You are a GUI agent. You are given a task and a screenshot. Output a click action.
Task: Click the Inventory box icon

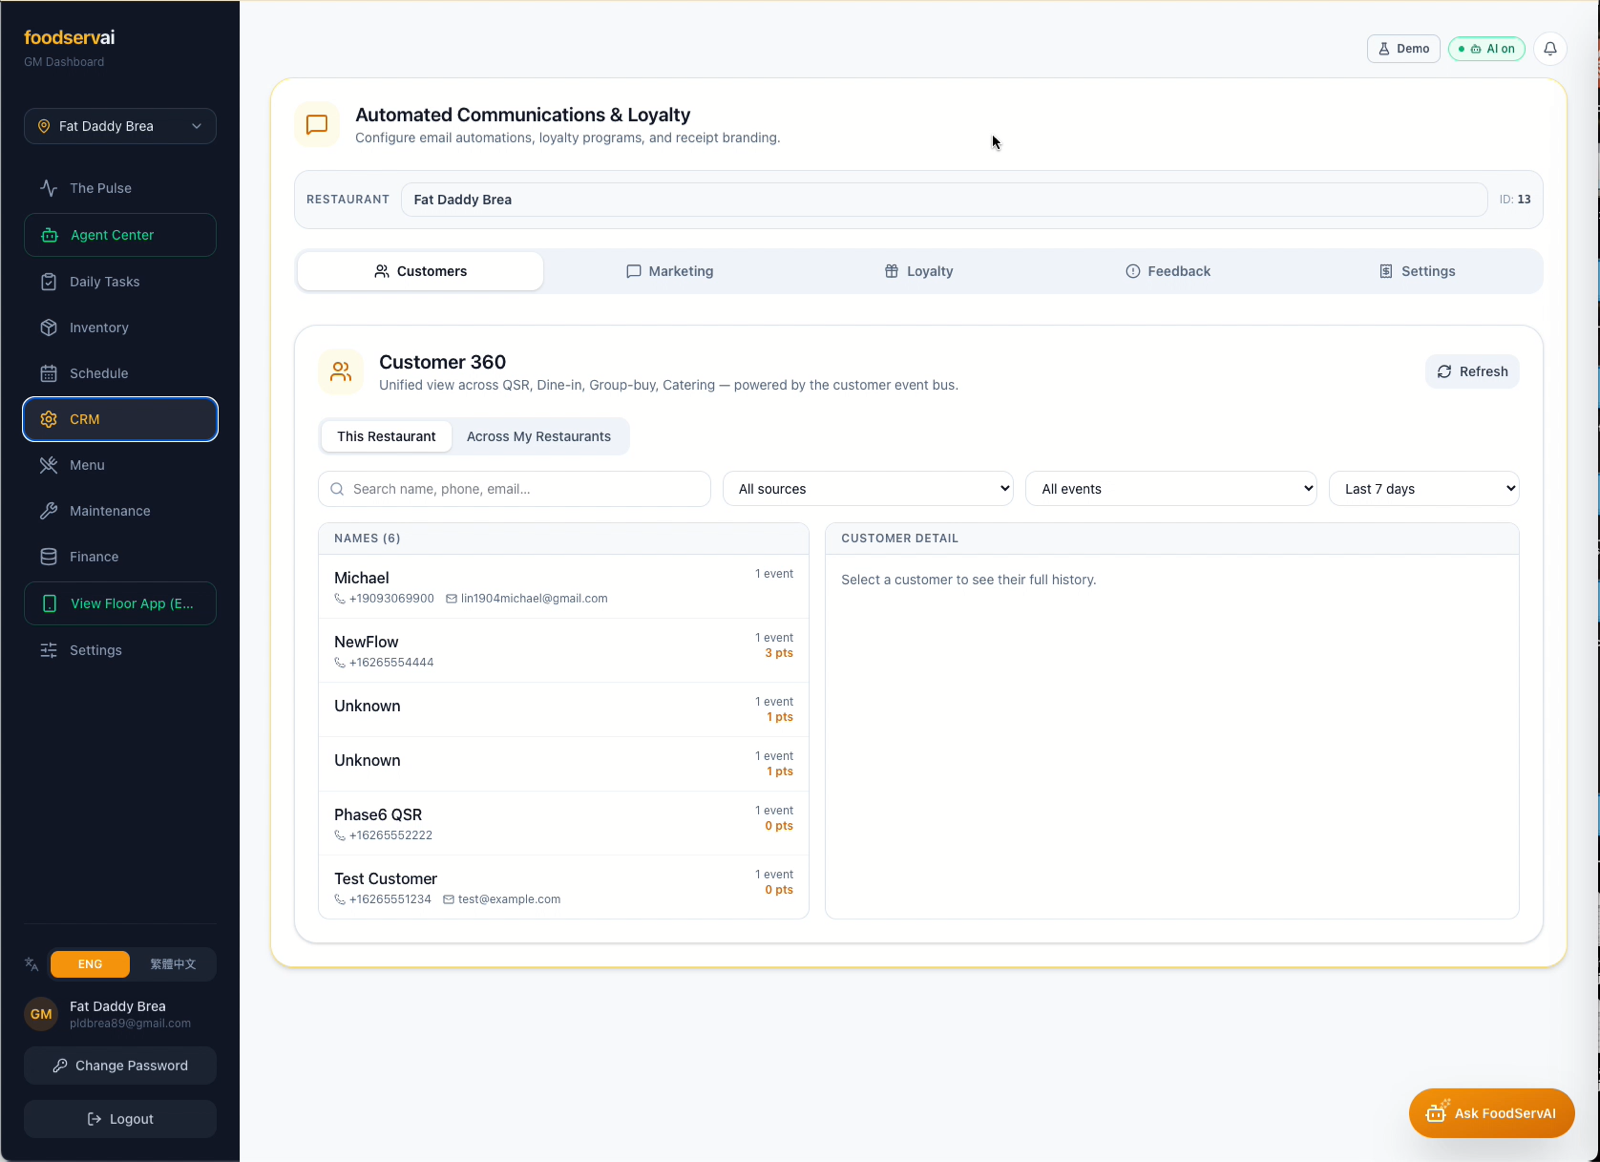pyautogui.click(x=48, y=327)
